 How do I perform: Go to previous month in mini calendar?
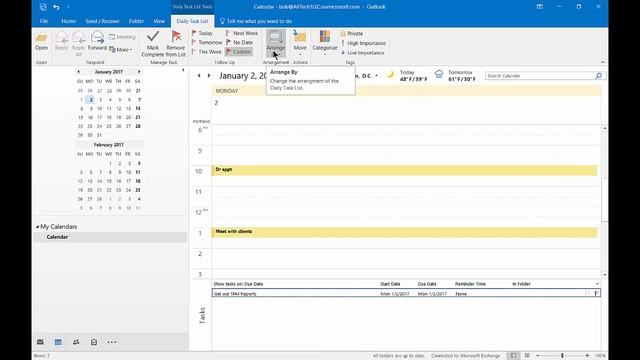78,72
